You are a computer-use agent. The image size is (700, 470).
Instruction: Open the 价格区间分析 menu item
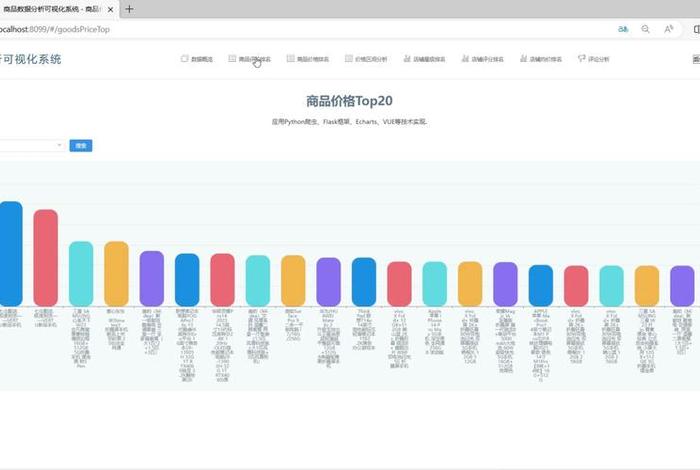(x=366, y=59)
